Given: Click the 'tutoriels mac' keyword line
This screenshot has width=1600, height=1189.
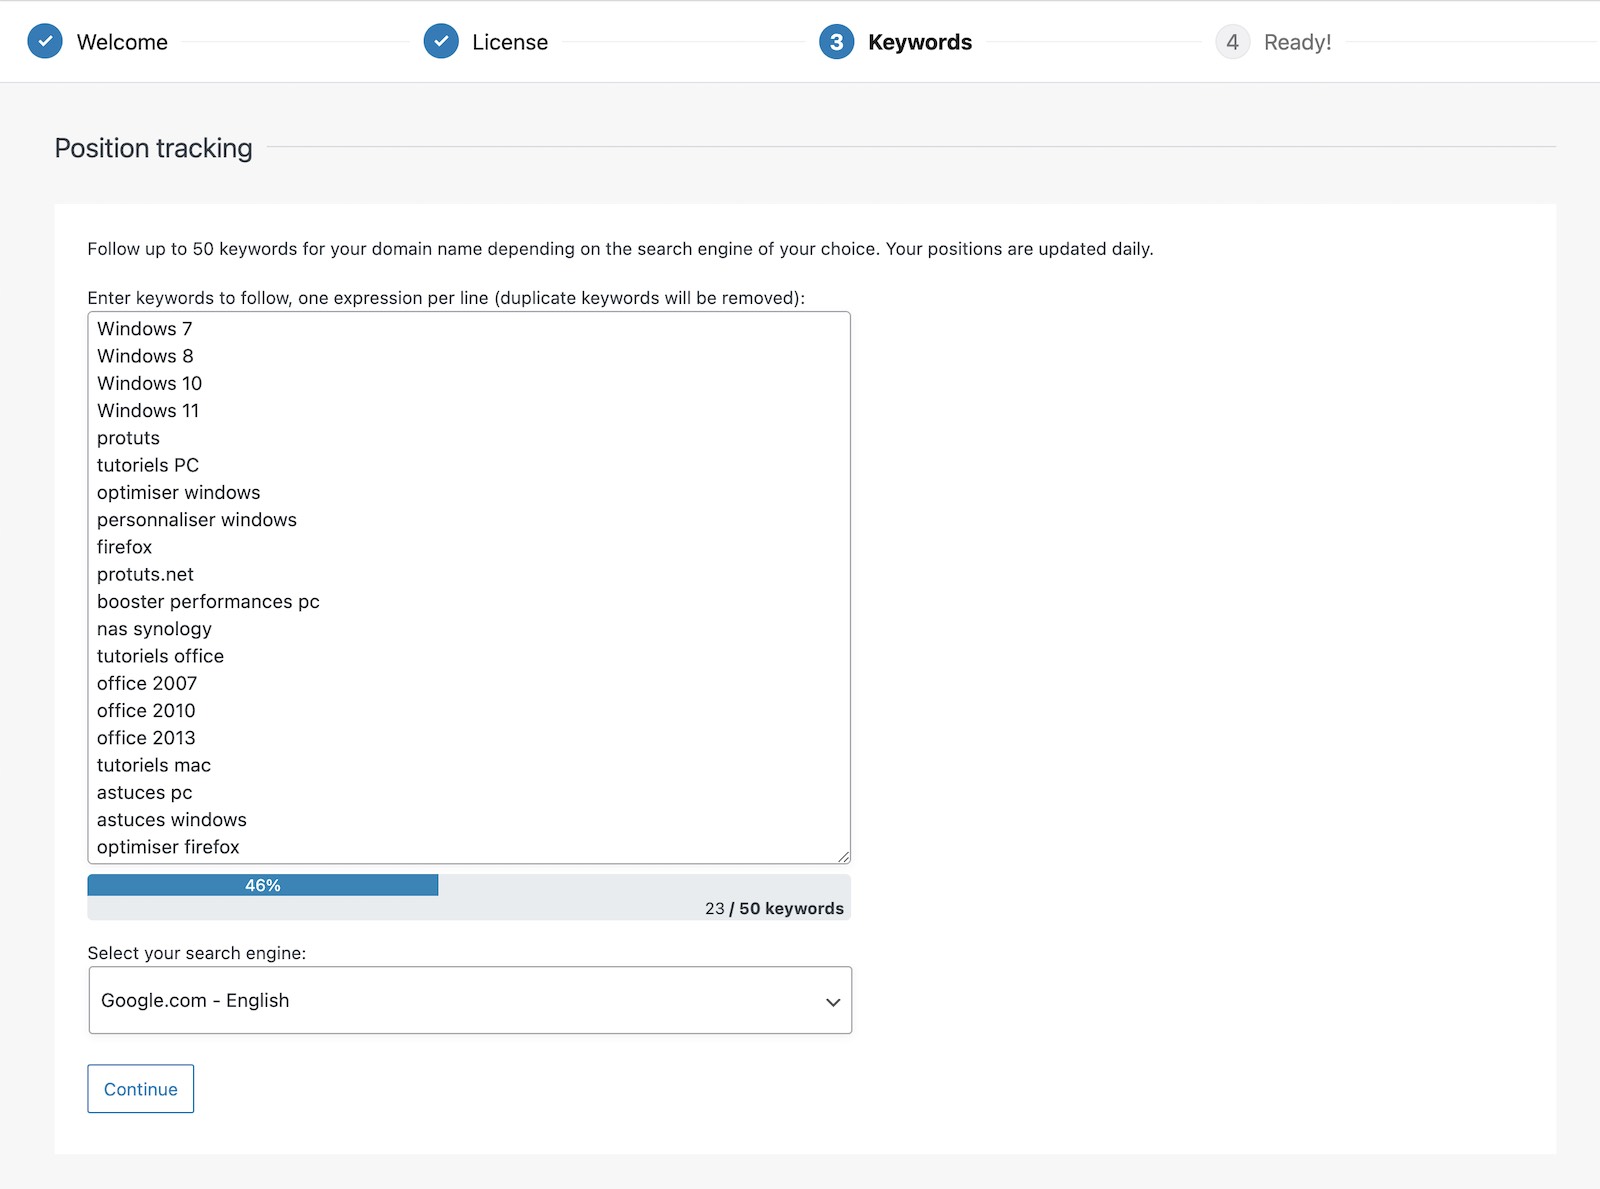Looking at the screenshot, I should (x=154, y=765).
